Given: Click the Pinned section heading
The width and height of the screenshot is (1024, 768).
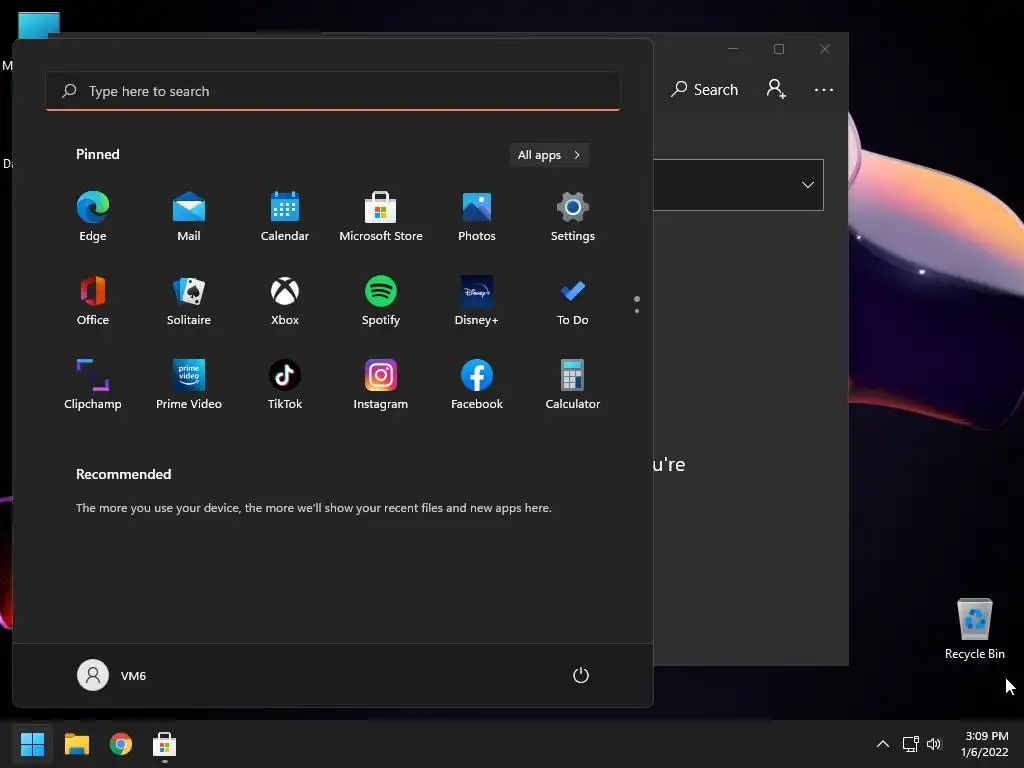Looking at the screenshot, I should click(97, 154).
